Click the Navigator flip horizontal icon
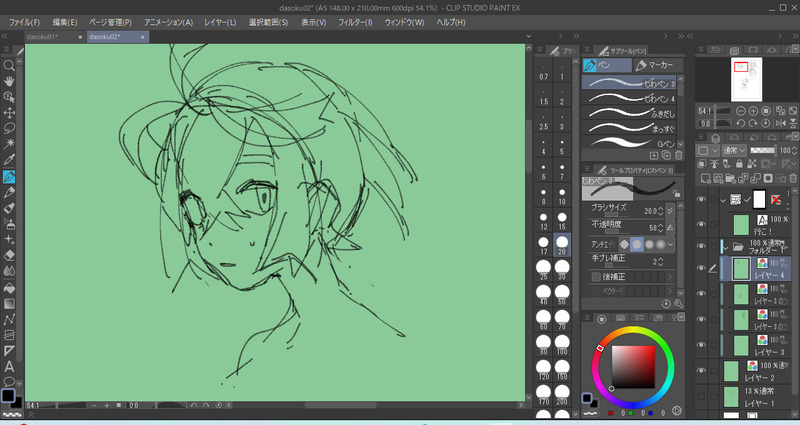 [780, 123]
